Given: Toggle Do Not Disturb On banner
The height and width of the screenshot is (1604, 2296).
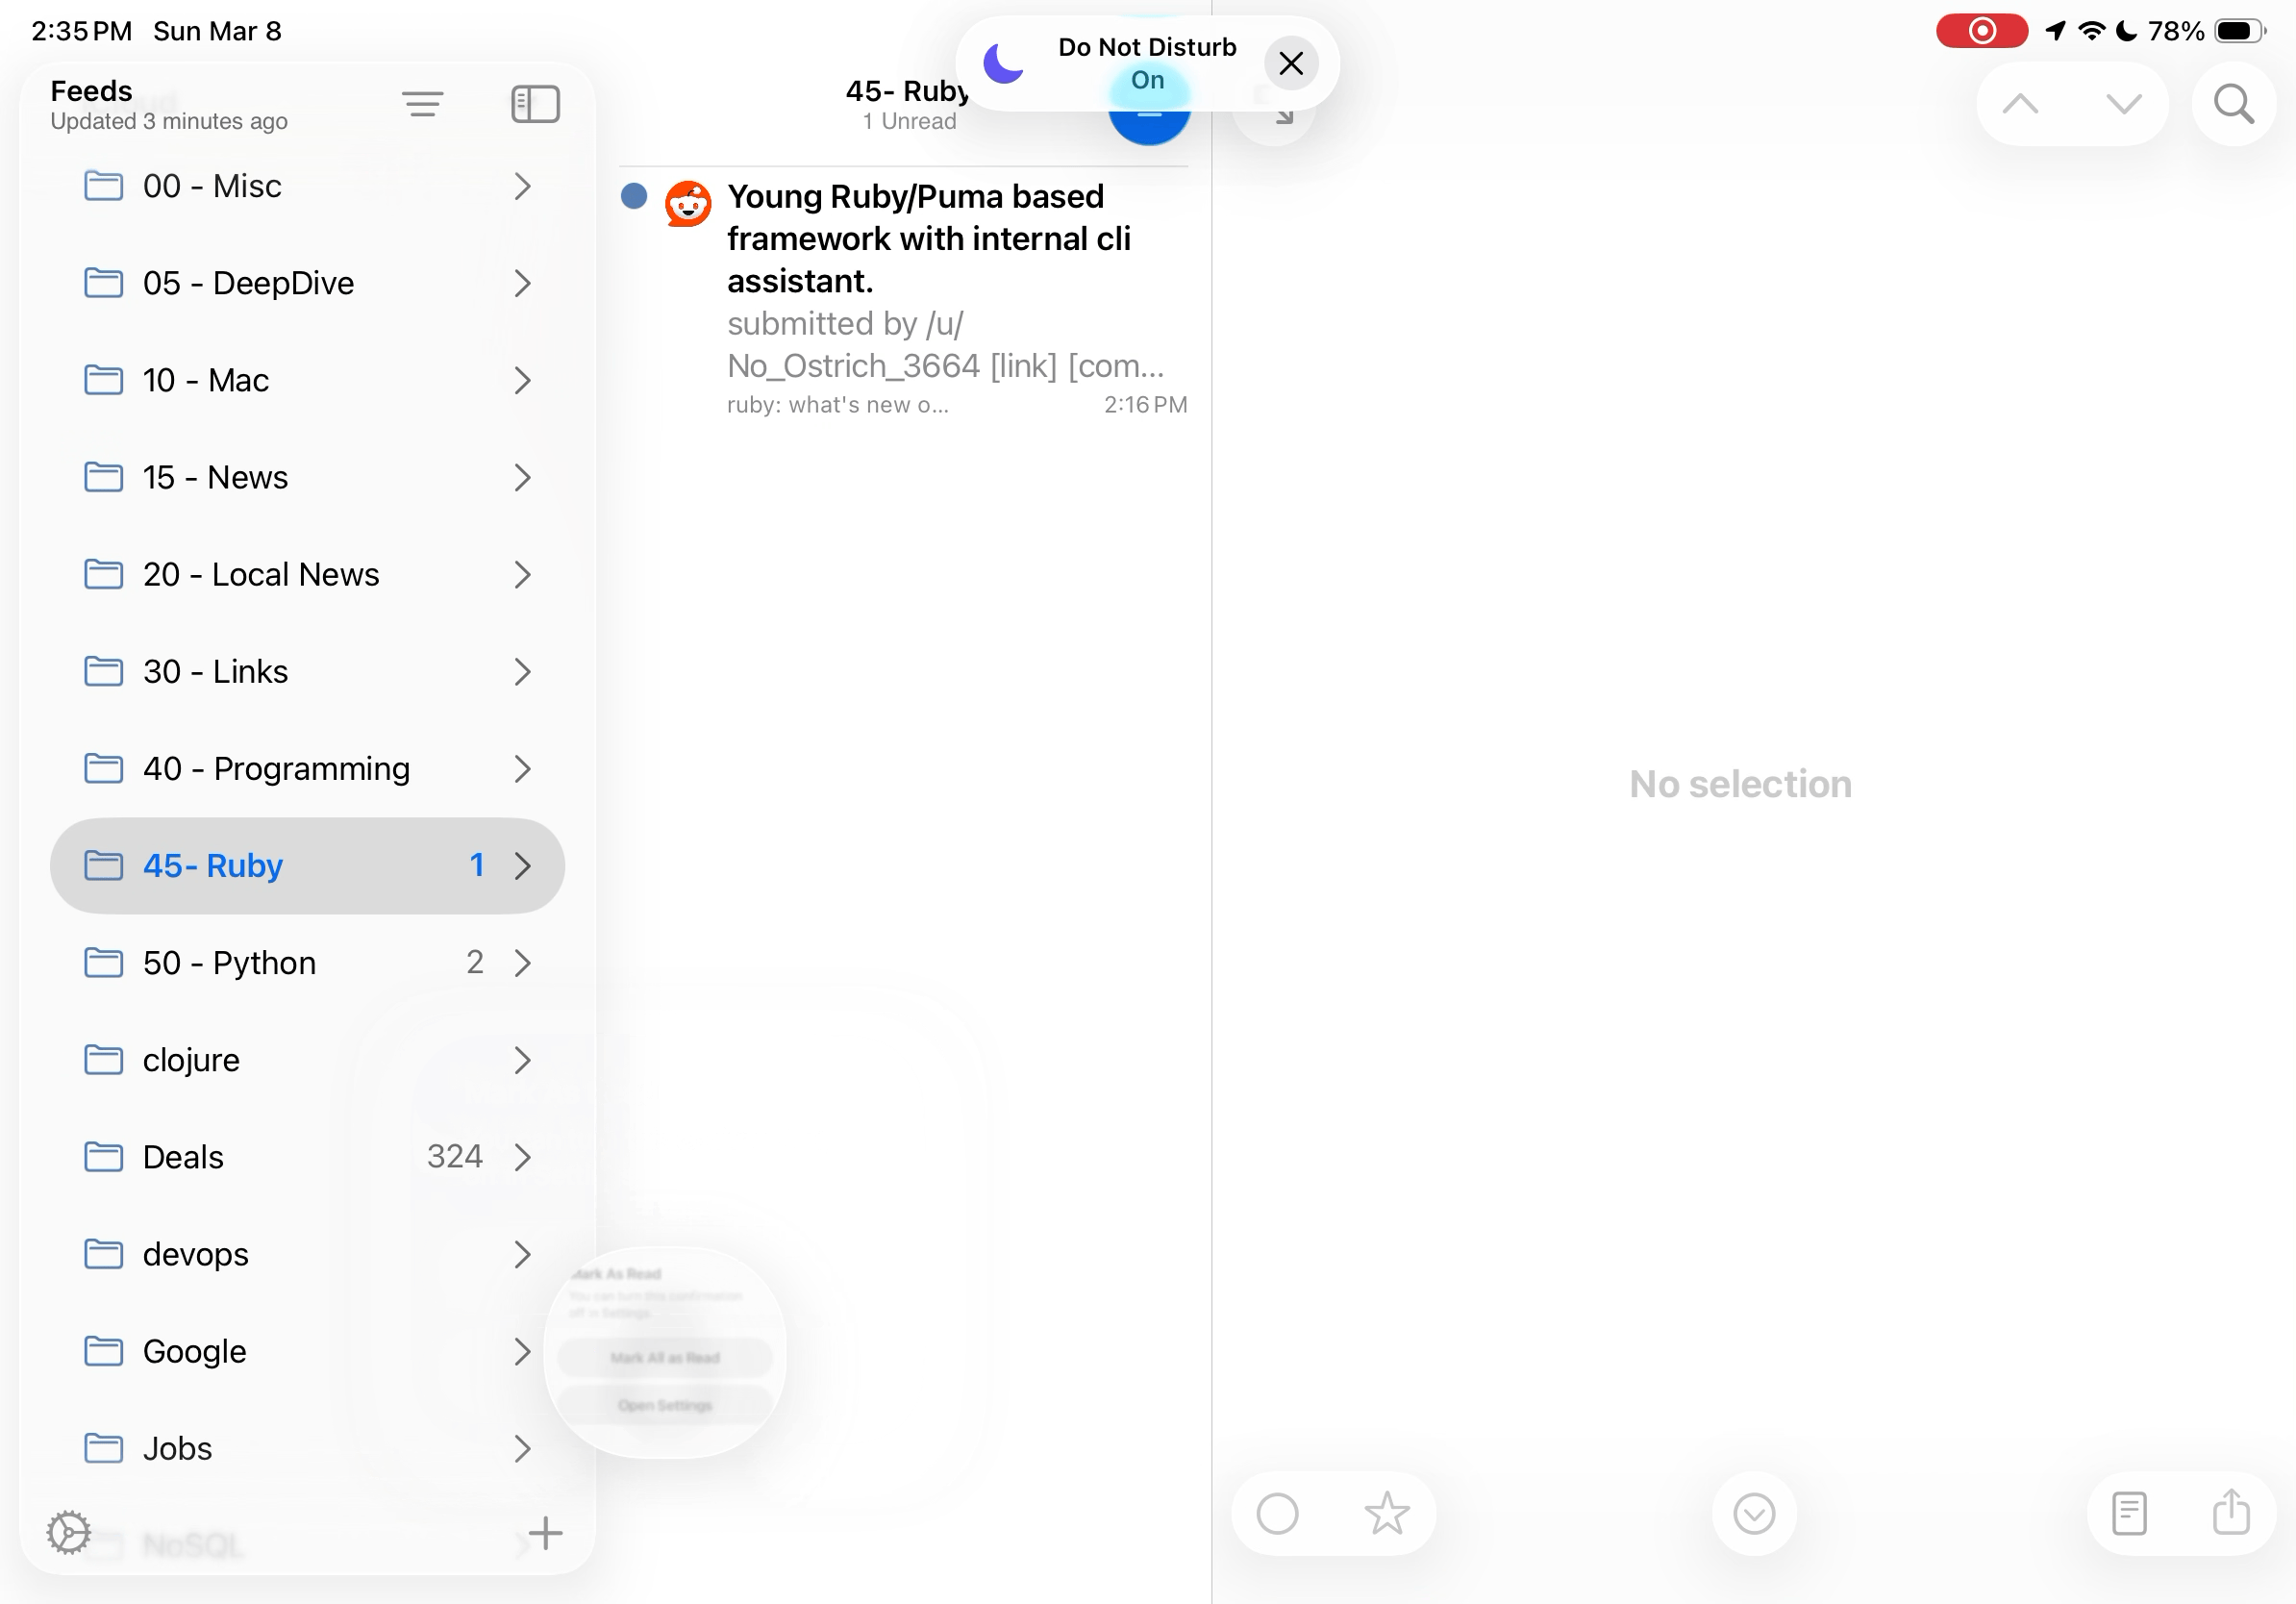Looking at the screenshot, I should point(1146,63).
